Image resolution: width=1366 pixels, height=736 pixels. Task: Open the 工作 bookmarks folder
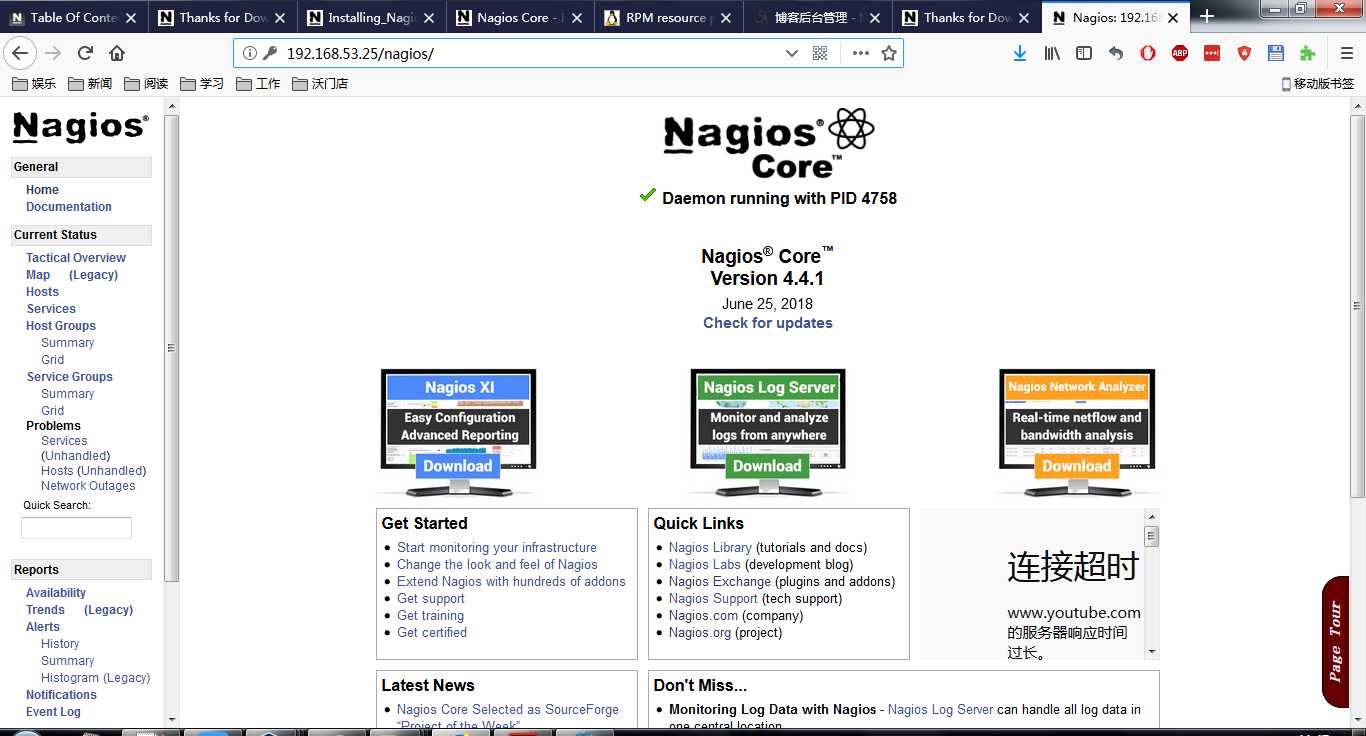258,84
